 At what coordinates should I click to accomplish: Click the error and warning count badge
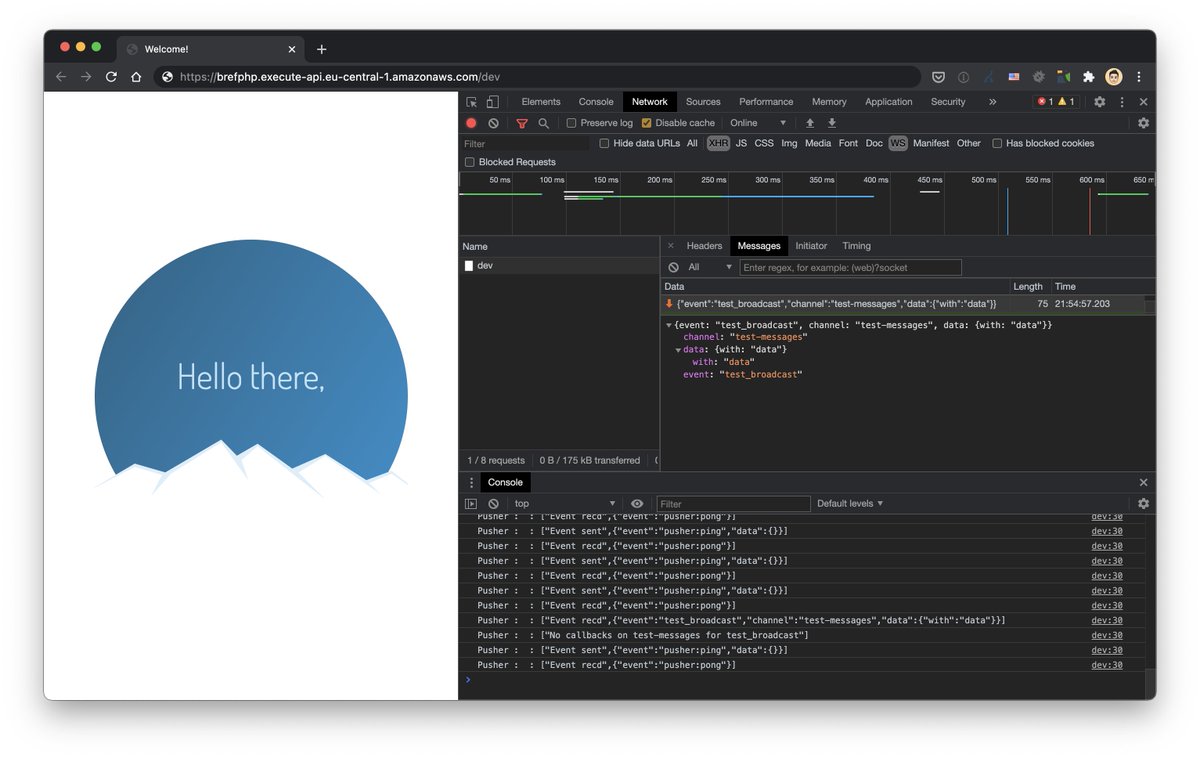(1055, 102)
